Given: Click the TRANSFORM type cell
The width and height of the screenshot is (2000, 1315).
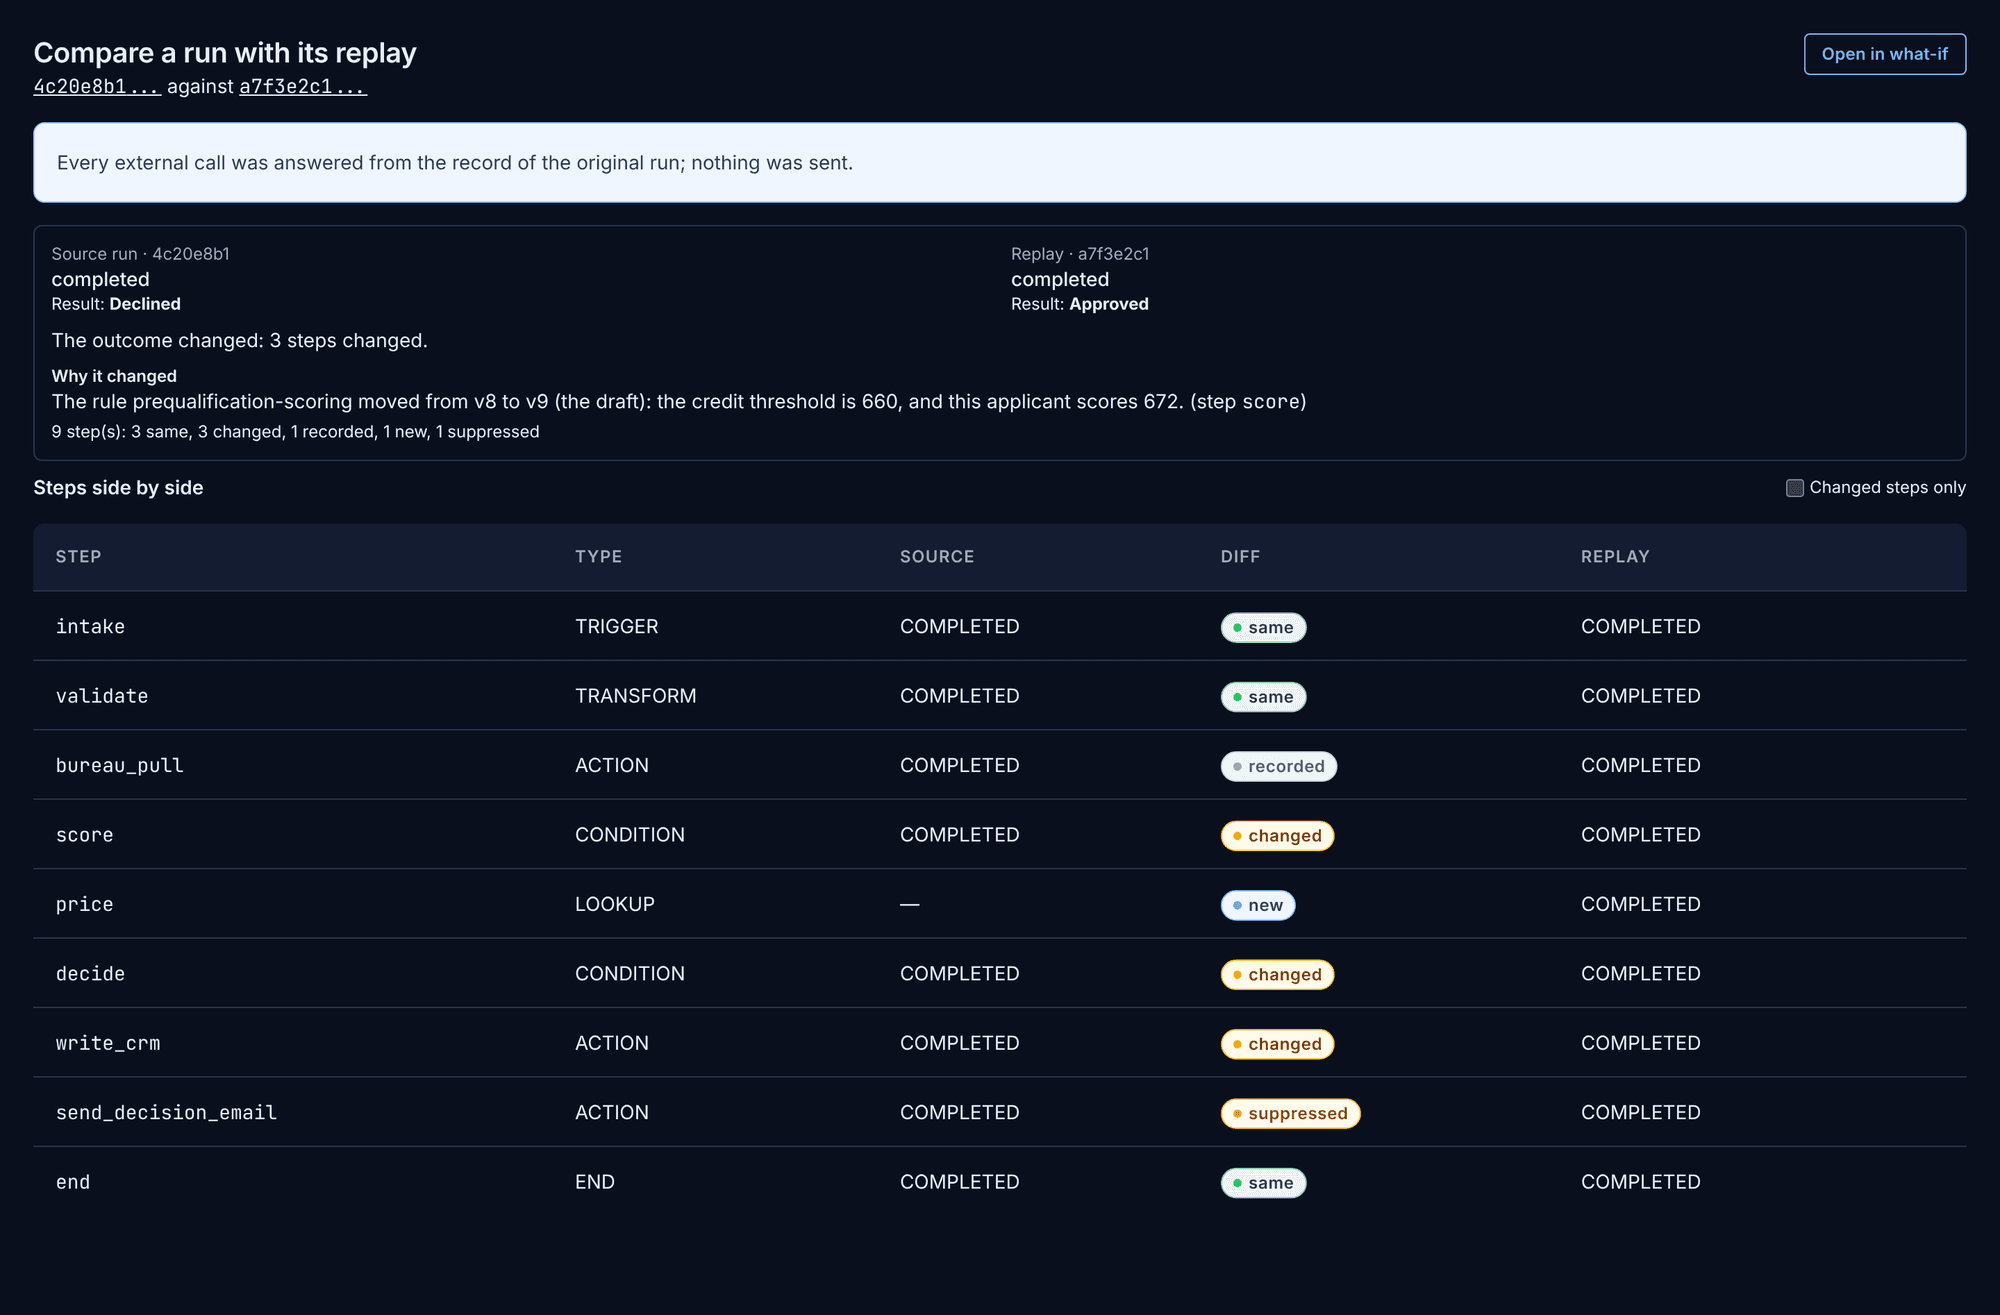Looking at the screenshot, I should 635,696.
